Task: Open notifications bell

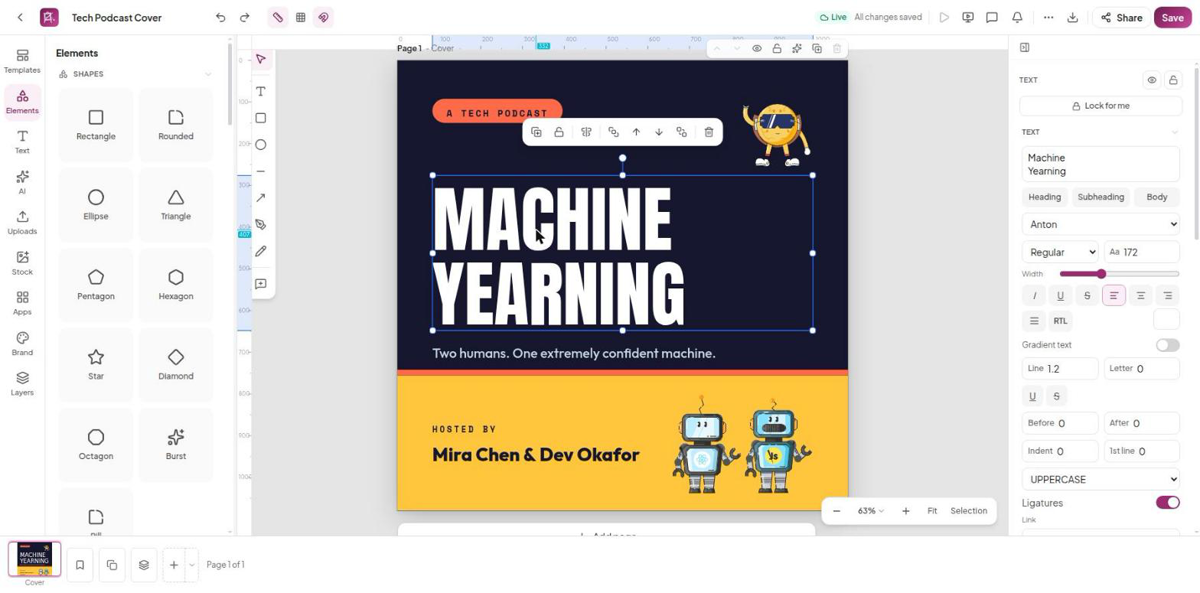Action: click(1017, 17)
